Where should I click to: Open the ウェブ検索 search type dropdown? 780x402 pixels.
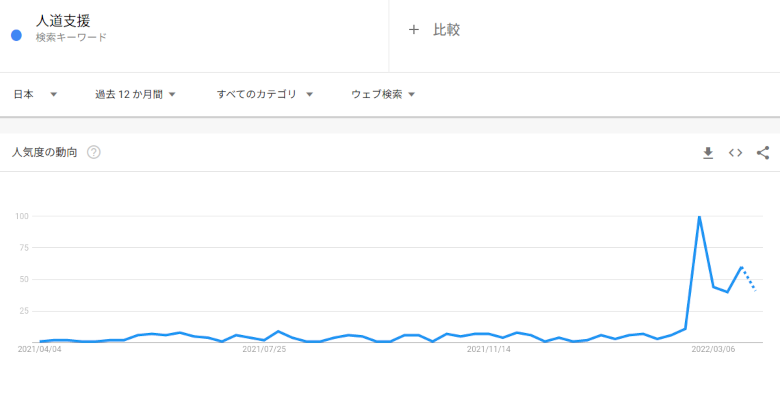click(383, 95)
